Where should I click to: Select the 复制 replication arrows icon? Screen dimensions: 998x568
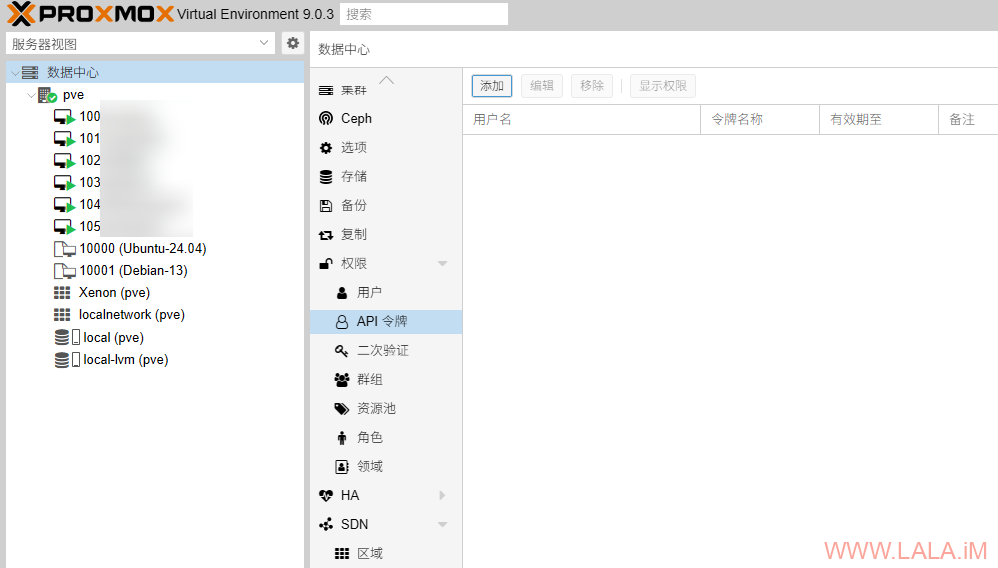[326, 235]
